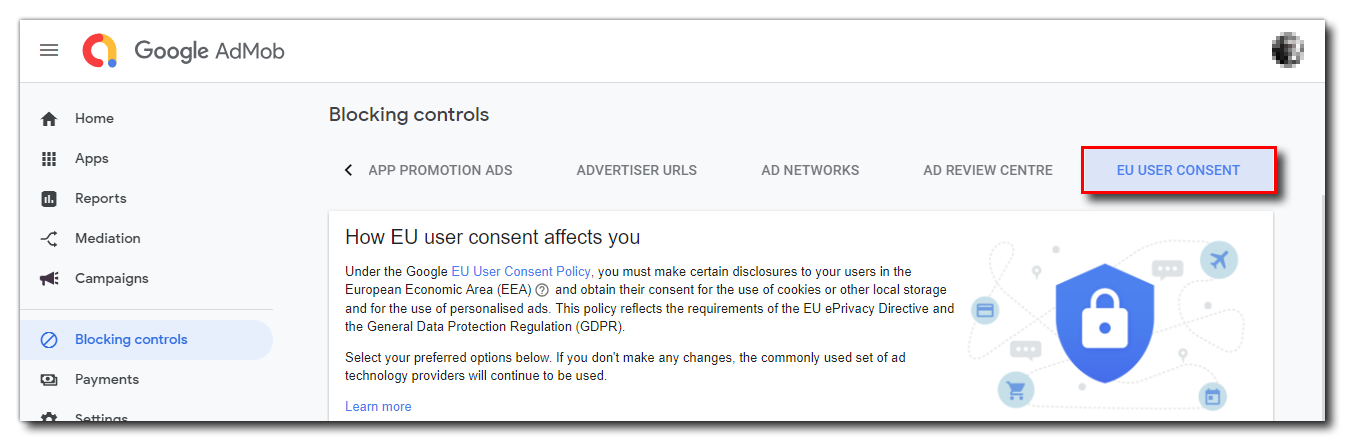The width and height of the screenshot is (1345, 441).
Task: Click the Home house icon
Action: [48, 119]
